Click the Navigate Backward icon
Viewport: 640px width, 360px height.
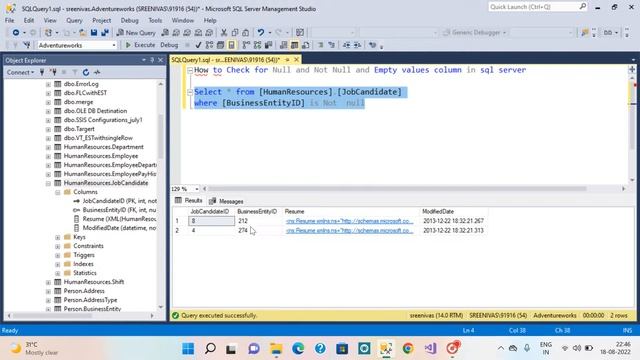click(16, 33)
